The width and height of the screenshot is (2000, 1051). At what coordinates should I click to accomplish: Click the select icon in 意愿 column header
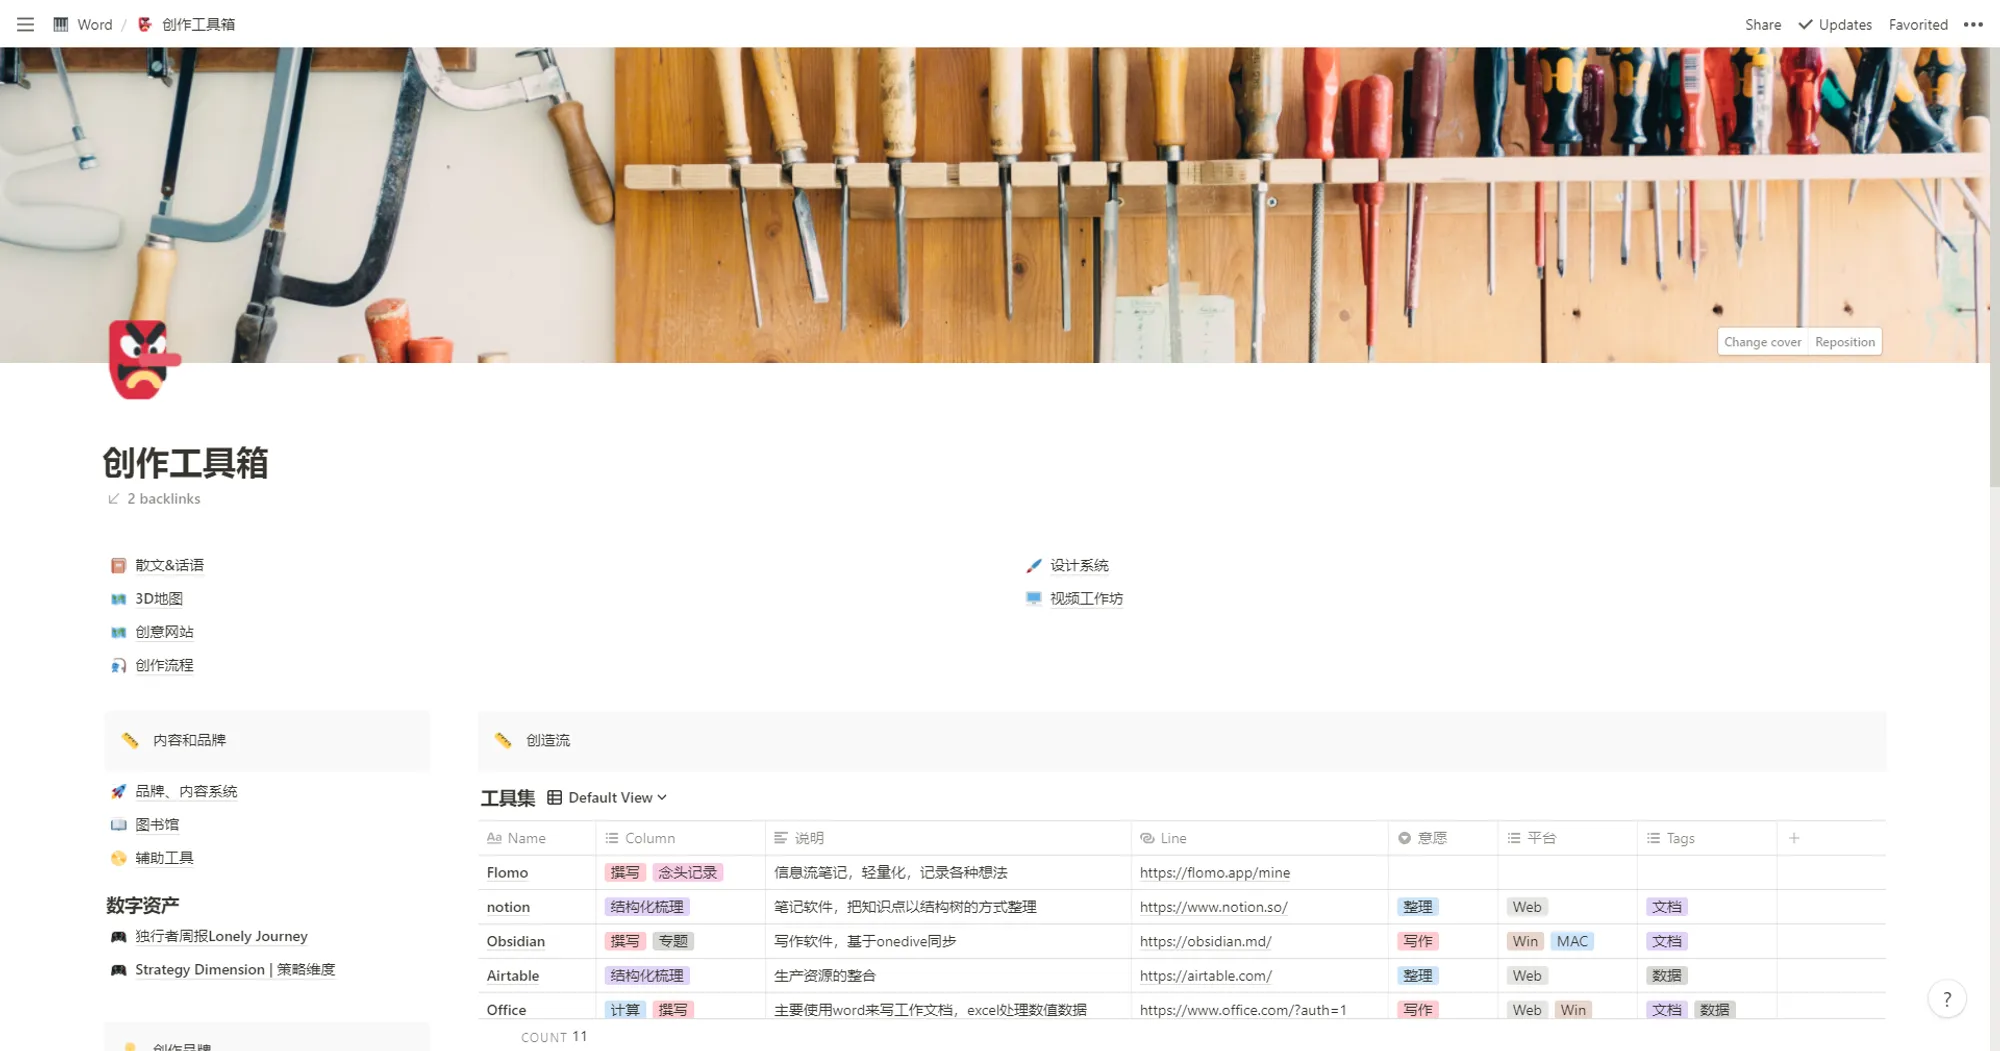pyautogui.click(x=1404, y=838)
